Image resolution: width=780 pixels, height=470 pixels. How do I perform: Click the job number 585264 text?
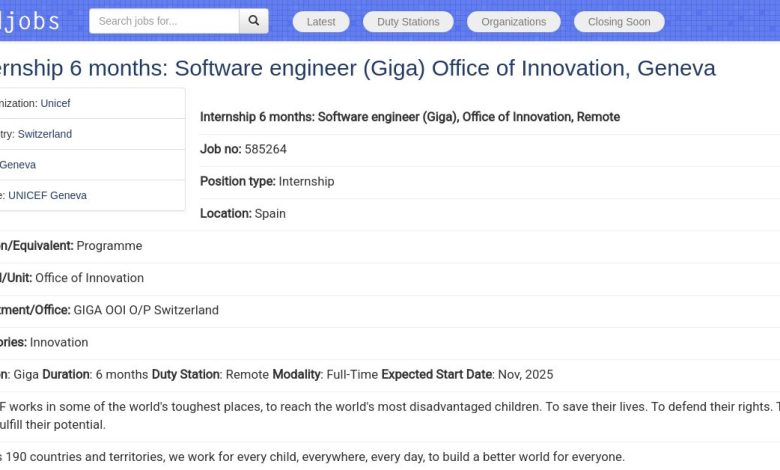pyautogui.click(x=265, y=149)
